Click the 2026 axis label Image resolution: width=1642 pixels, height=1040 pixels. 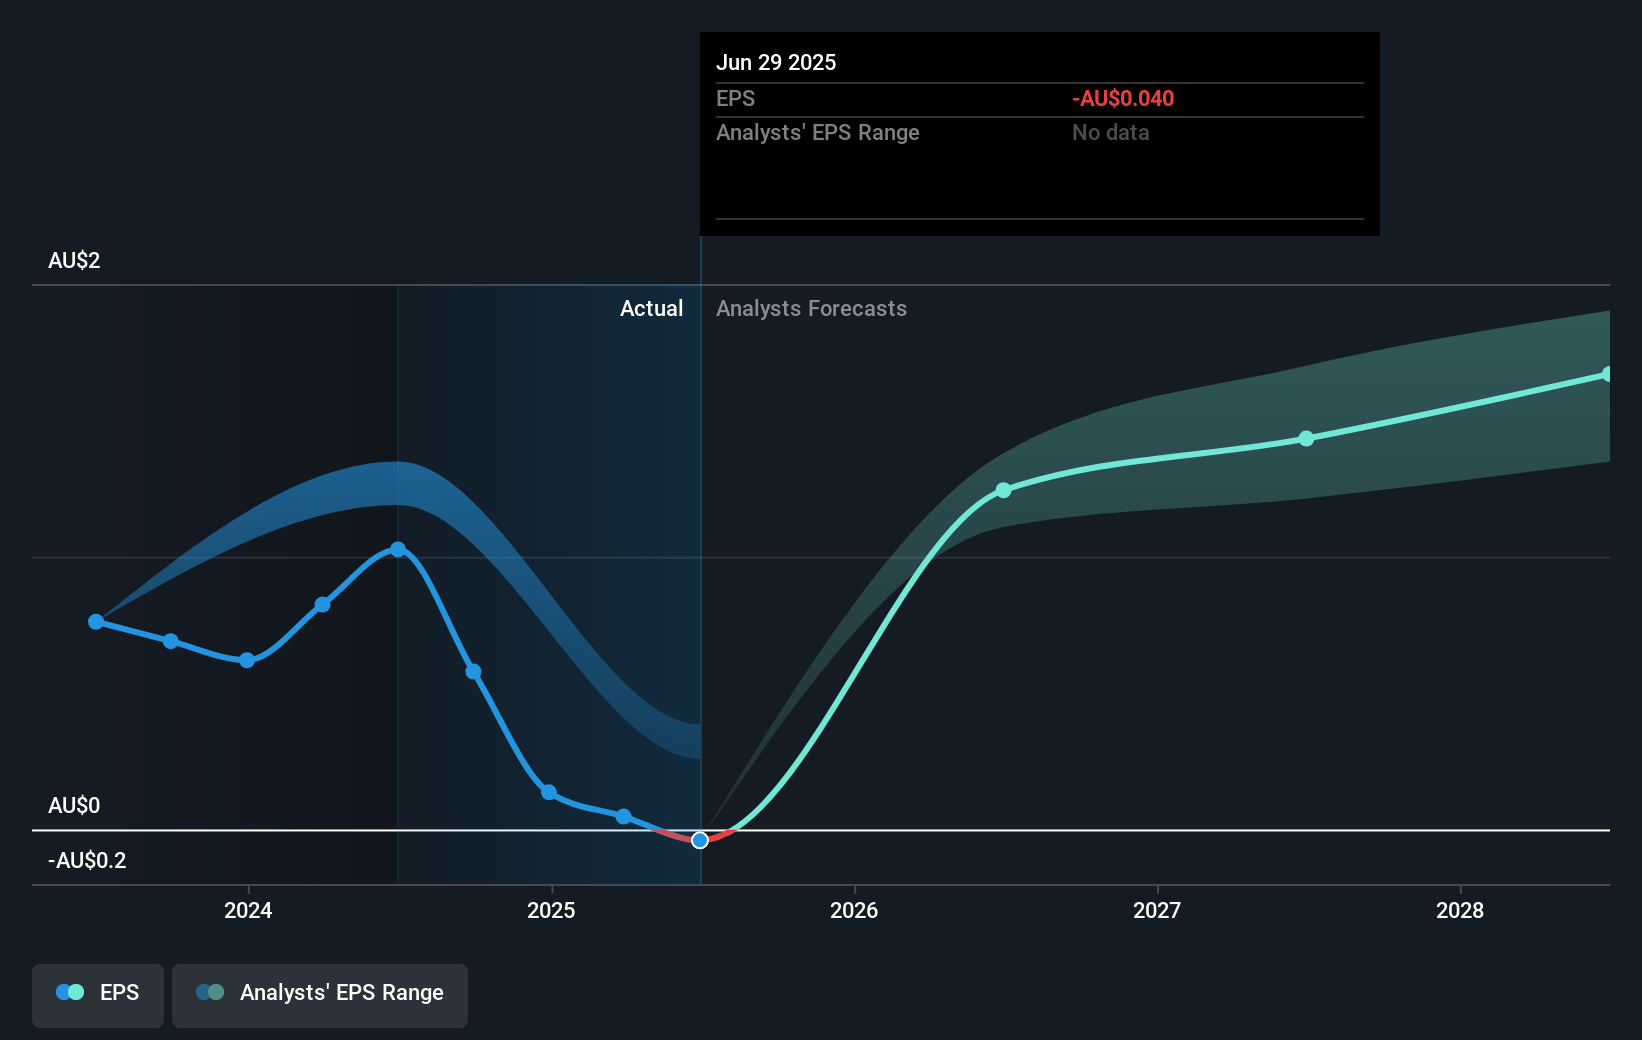854,911
